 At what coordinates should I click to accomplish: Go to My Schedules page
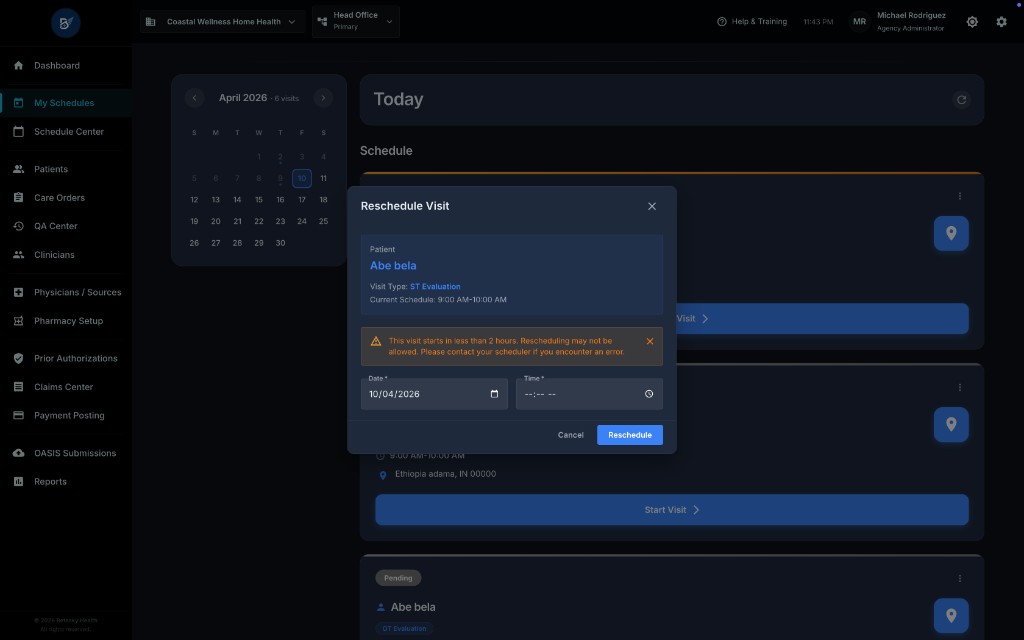point(65,103)
